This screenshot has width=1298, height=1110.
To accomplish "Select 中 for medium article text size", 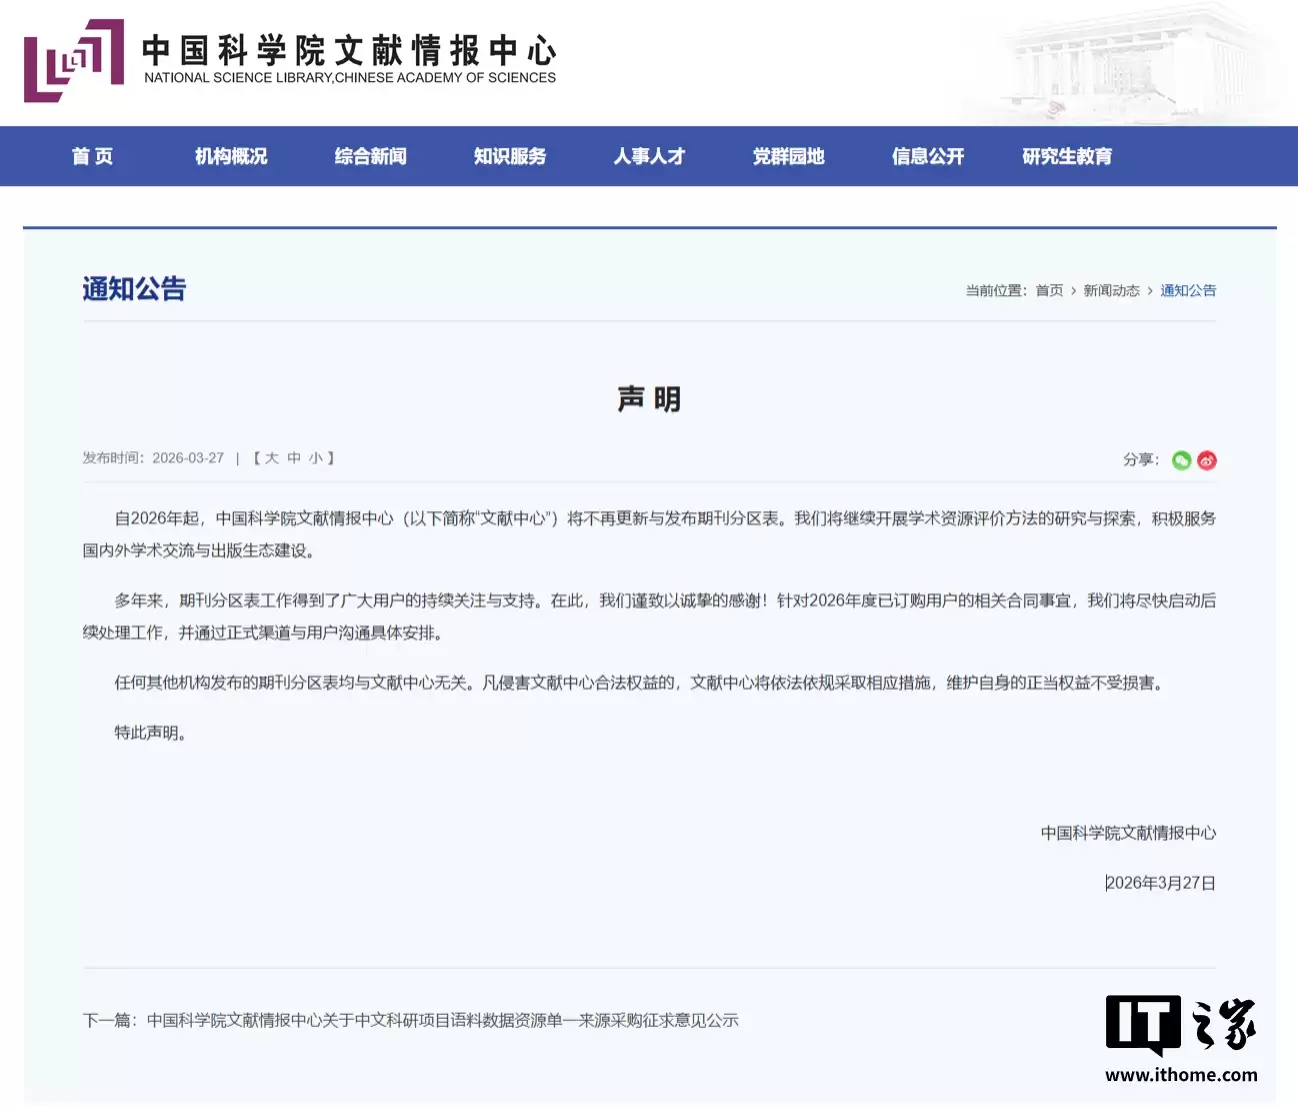I will coord(294,457).
